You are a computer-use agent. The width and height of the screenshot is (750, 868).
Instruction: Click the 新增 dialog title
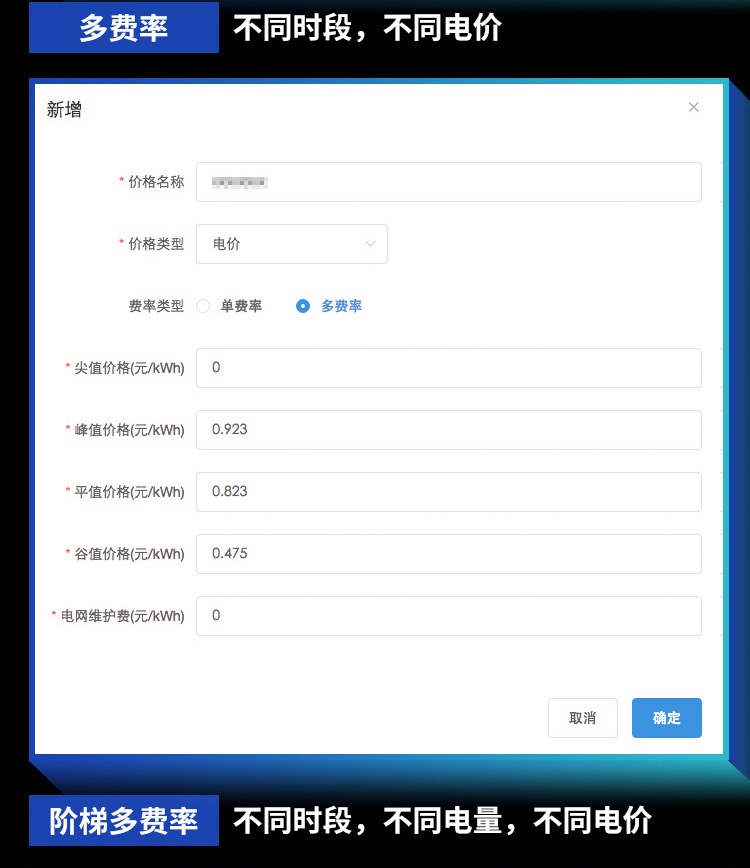pos(64,110)
